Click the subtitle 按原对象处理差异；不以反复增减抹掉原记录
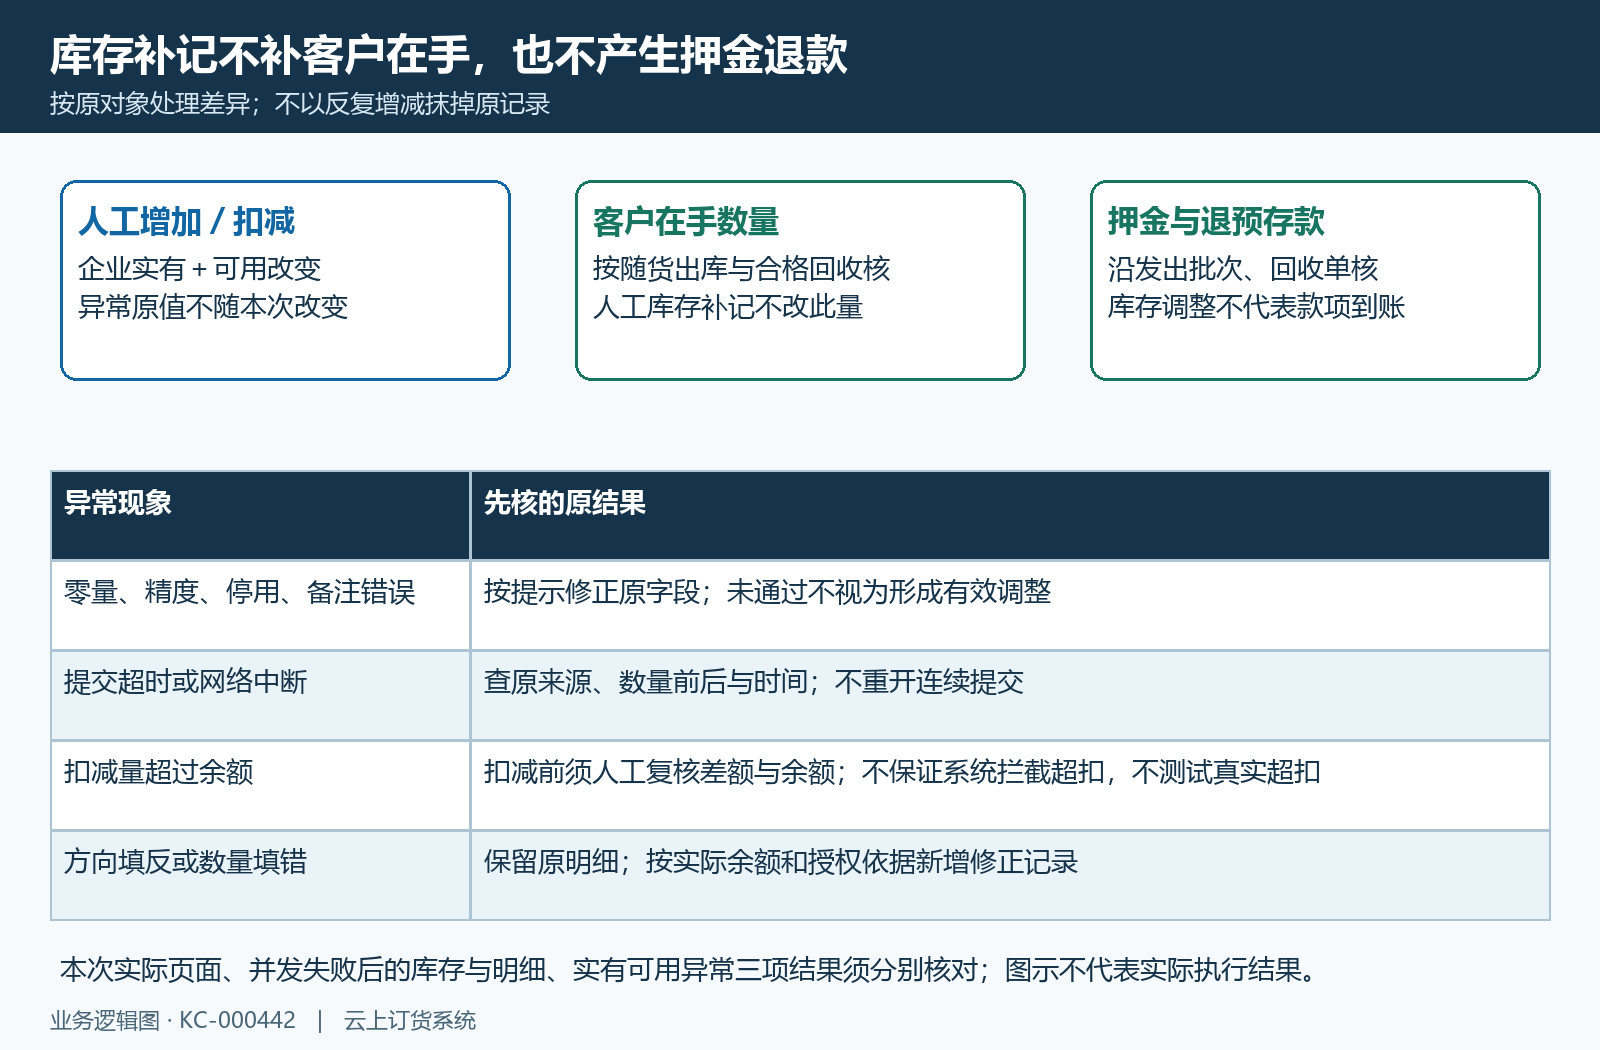1600x1050 pixels. tap(300, 104)
